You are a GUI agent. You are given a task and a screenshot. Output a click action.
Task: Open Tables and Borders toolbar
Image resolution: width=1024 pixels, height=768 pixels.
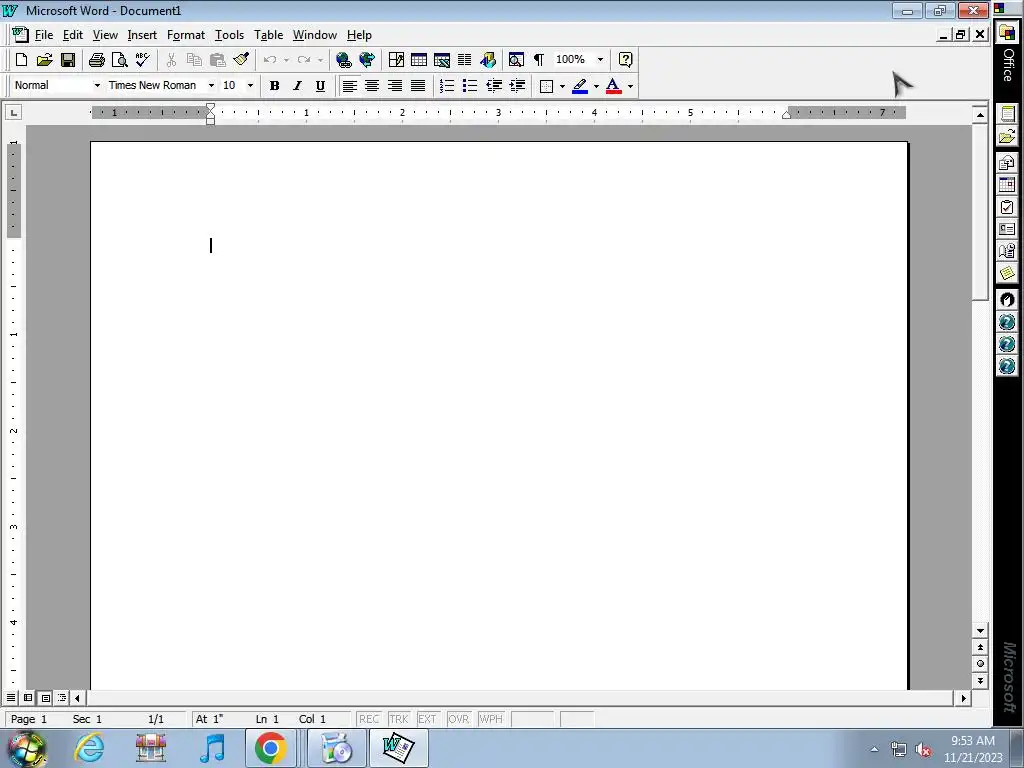pyautogui.click(x=396, y=60)
